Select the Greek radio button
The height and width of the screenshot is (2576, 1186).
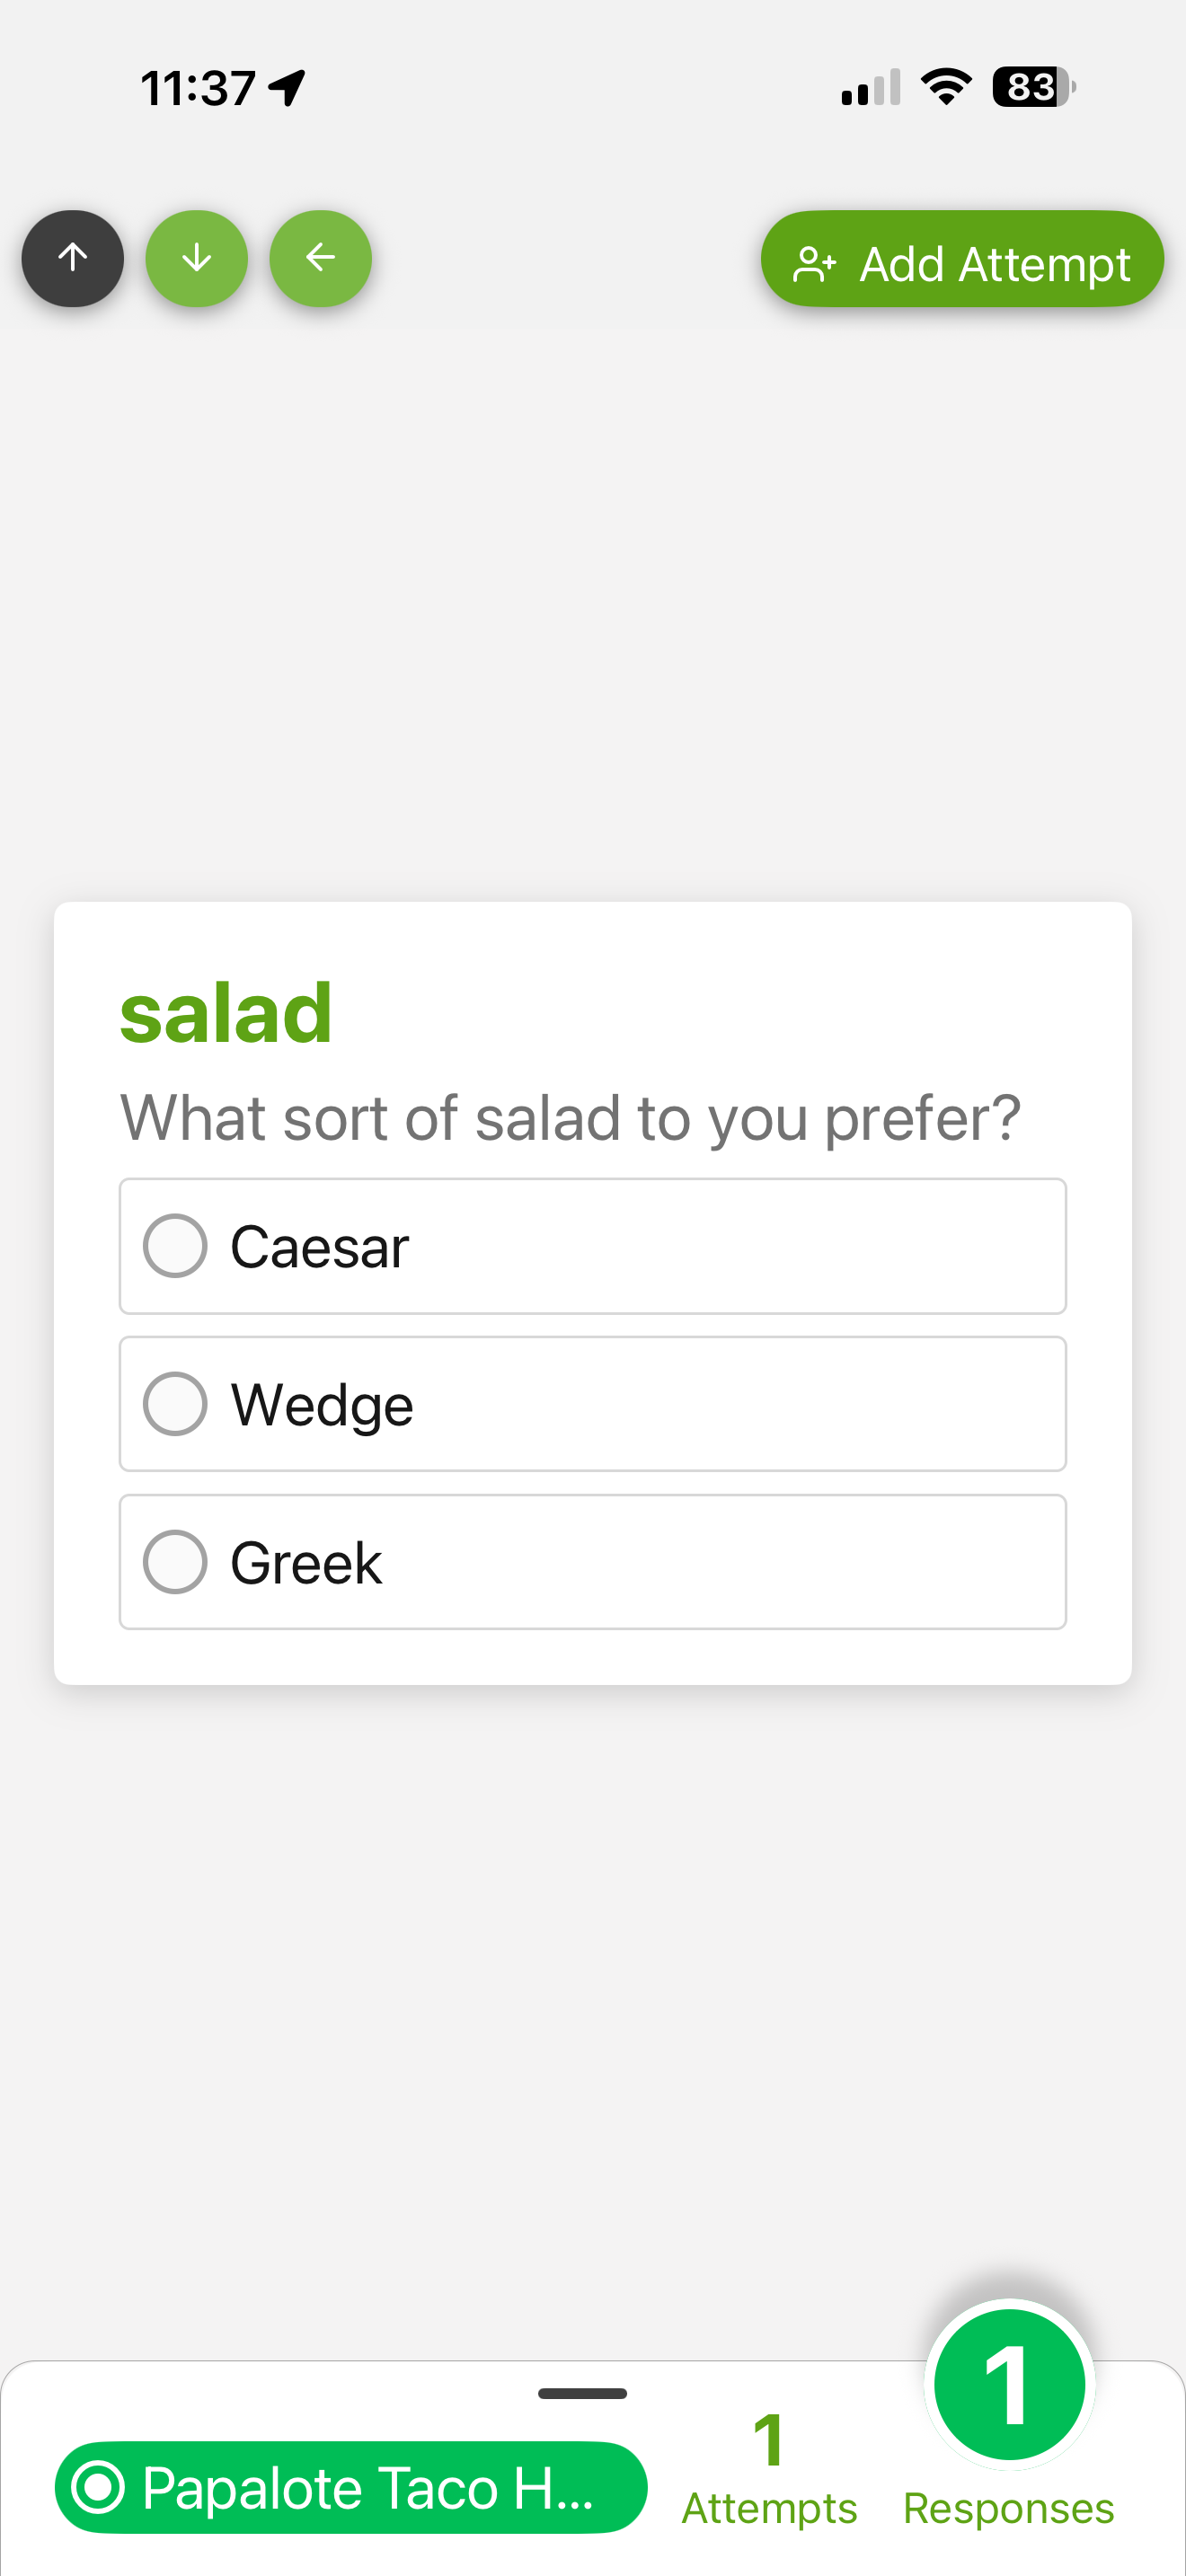tap(175, 1562)
